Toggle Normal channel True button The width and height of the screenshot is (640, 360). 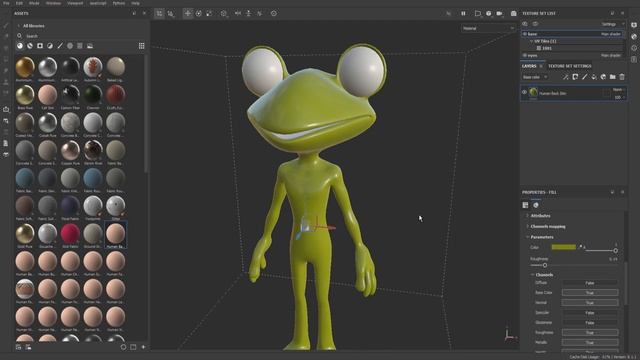pyautogui.click(x=590, y=303)
